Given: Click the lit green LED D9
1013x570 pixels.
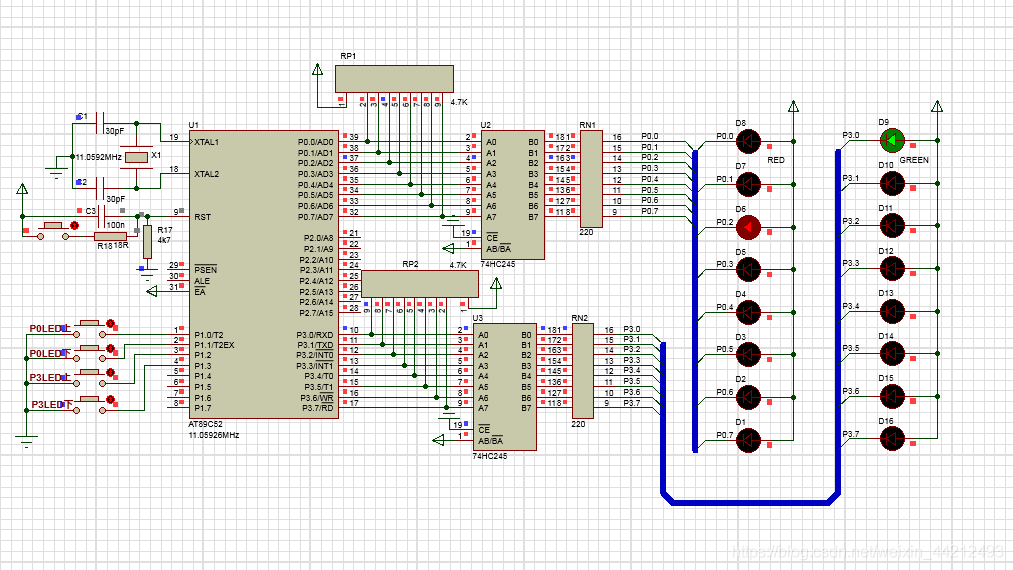Looking at the screenshot, I should click(x=892, y=140).
